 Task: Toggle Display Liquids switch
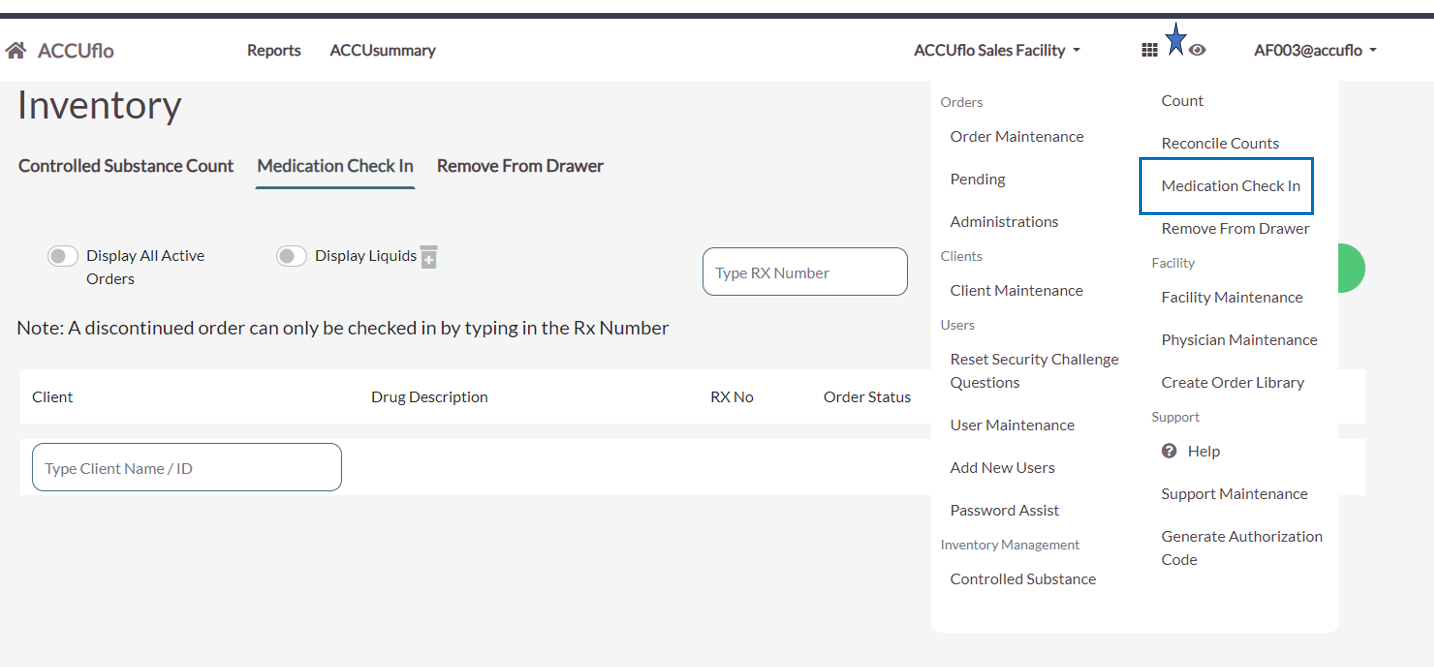pos(291,257)
